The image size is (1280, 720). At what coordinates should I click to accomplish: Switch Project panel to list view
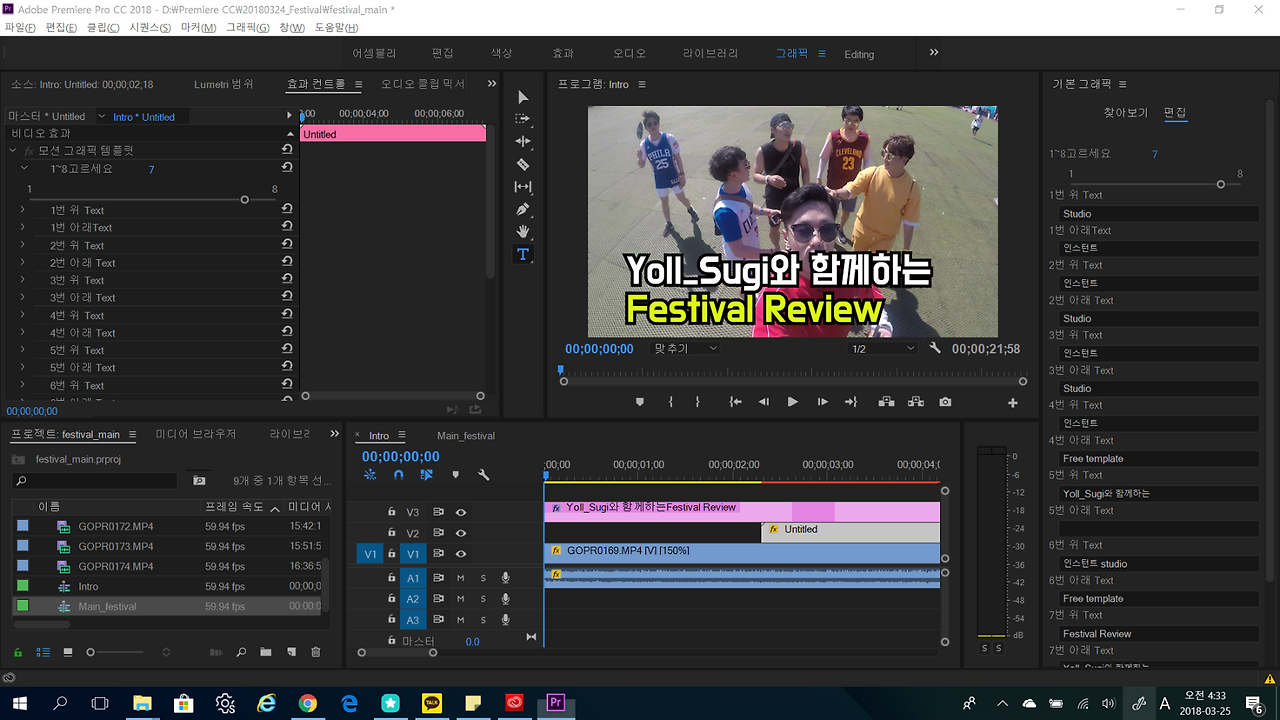[43, 652]
